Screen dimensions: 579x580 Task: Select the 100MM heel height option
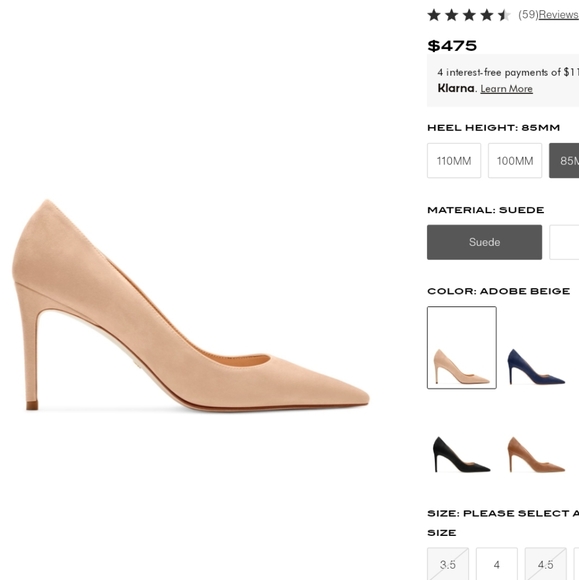click(515, 161)
